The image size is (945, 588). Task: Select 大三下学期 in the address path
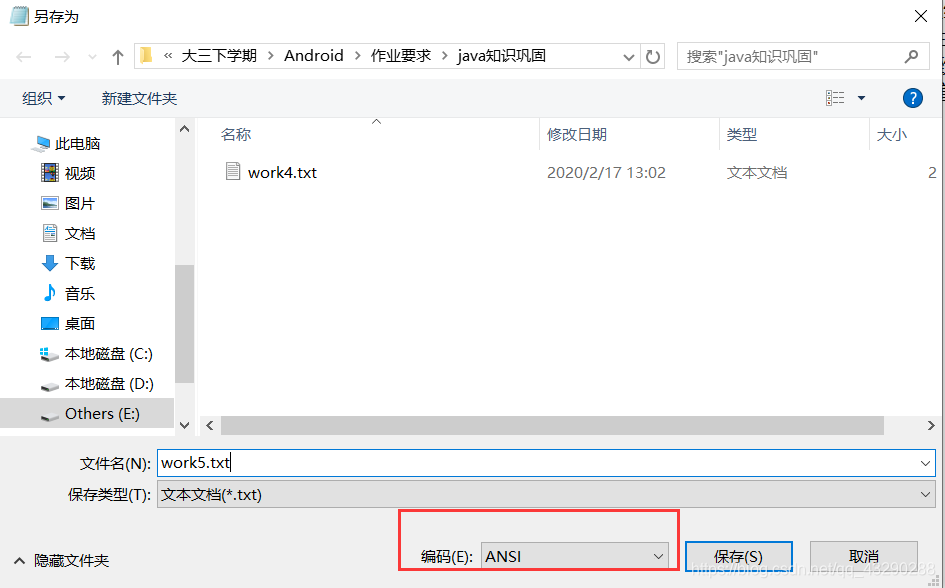coord(219,56)
